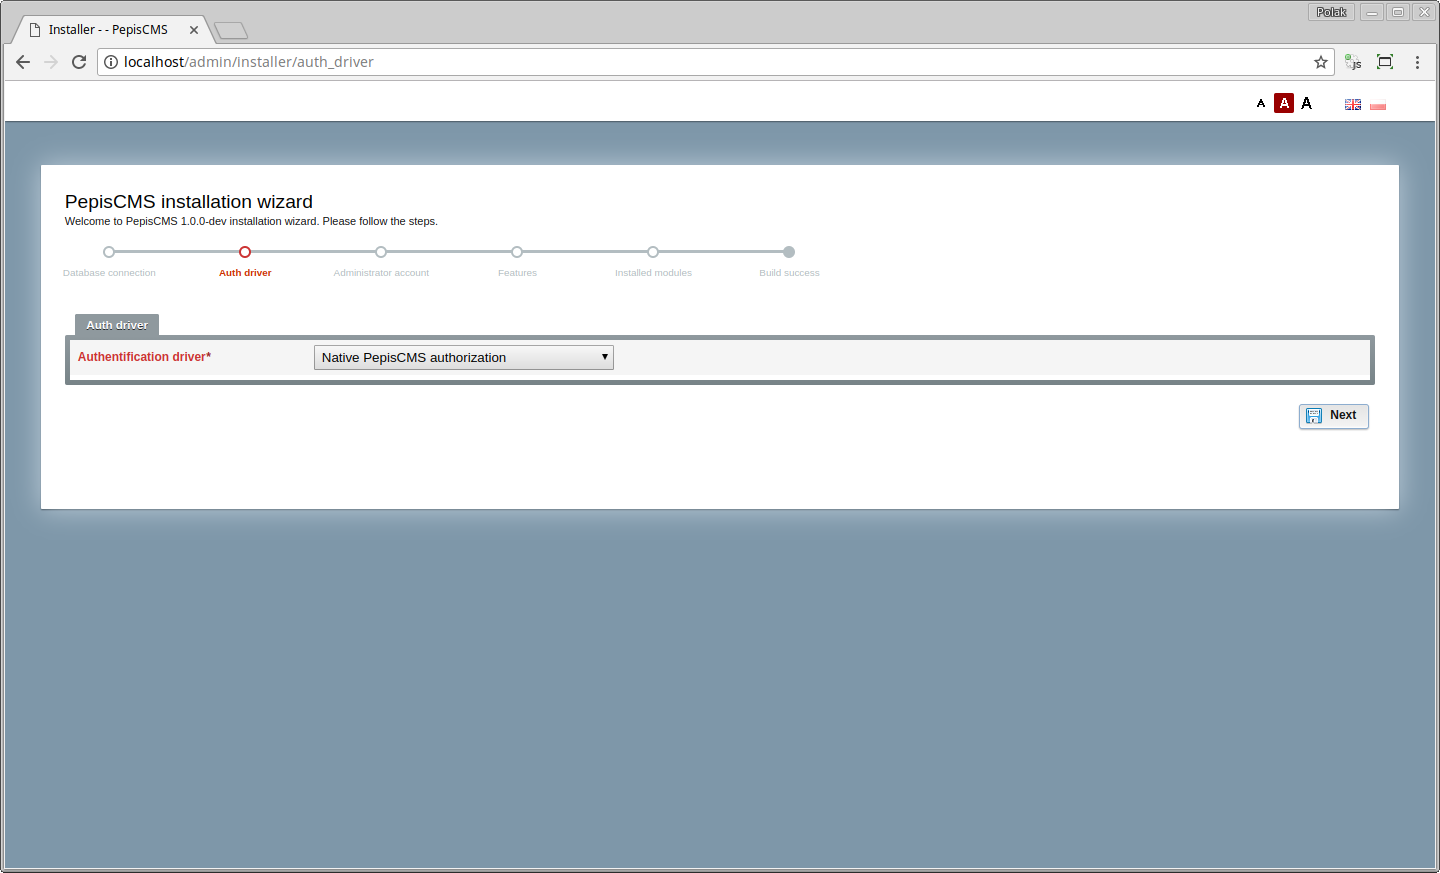This screenshot has width=1440, height=873.
Task: Minimize the browser window
Action: point(1372,12)
